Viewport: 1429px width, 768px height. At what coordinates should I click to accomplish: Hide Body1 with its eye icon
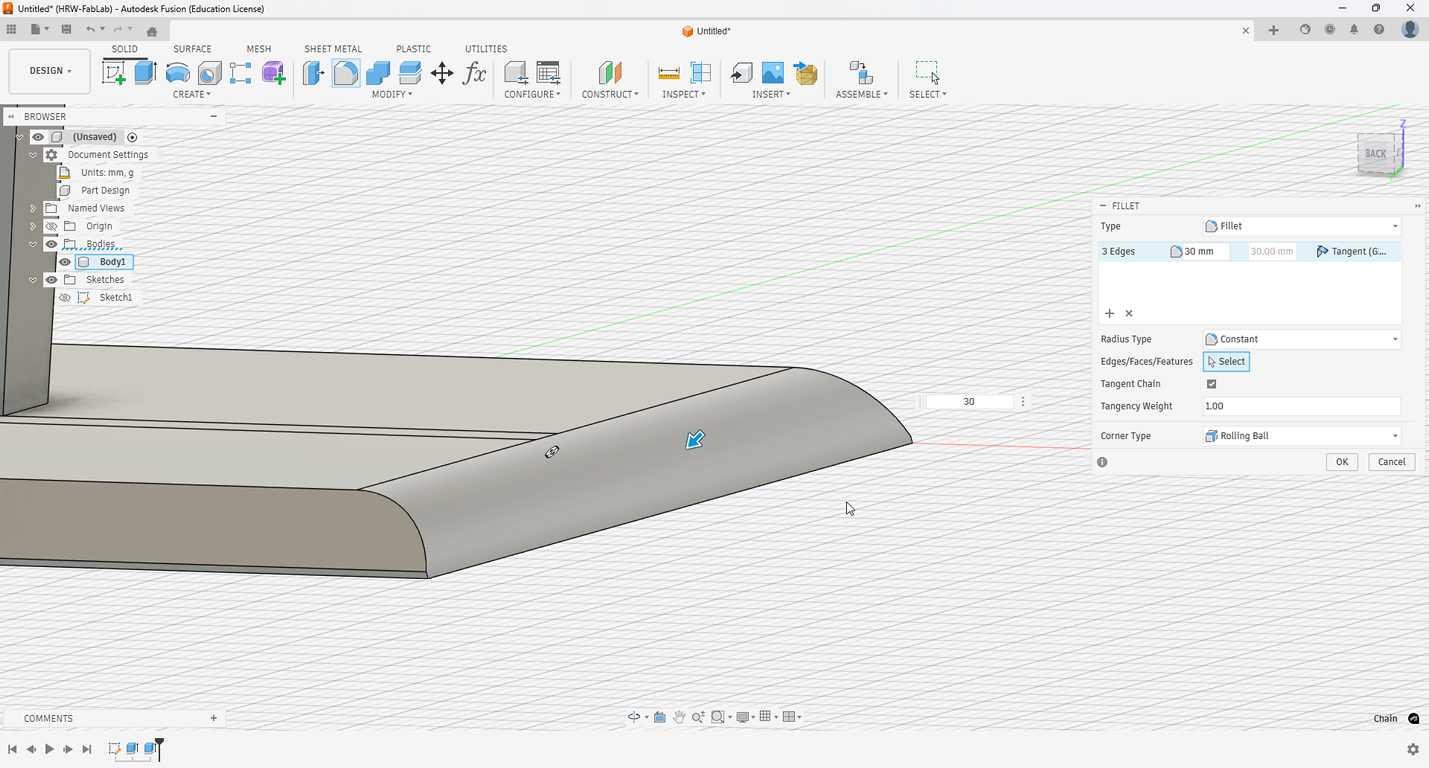65,262
